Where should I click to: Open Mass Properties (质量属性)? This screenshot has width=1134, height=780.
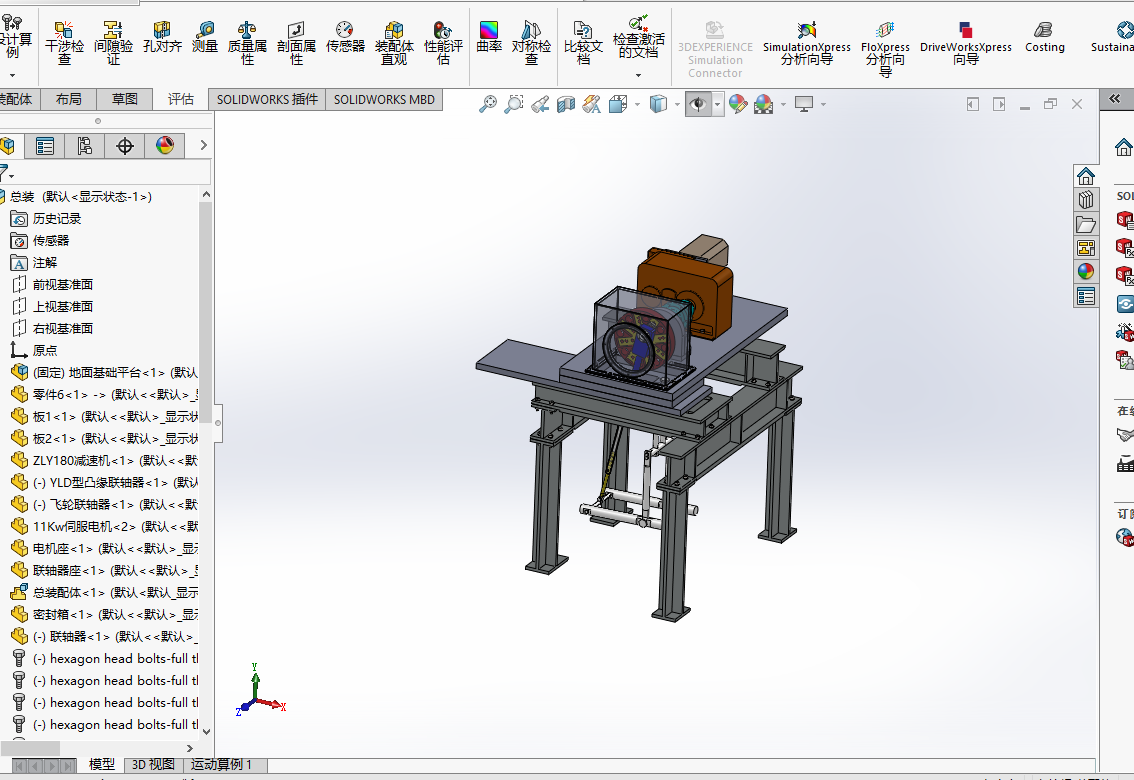(247, 43)
